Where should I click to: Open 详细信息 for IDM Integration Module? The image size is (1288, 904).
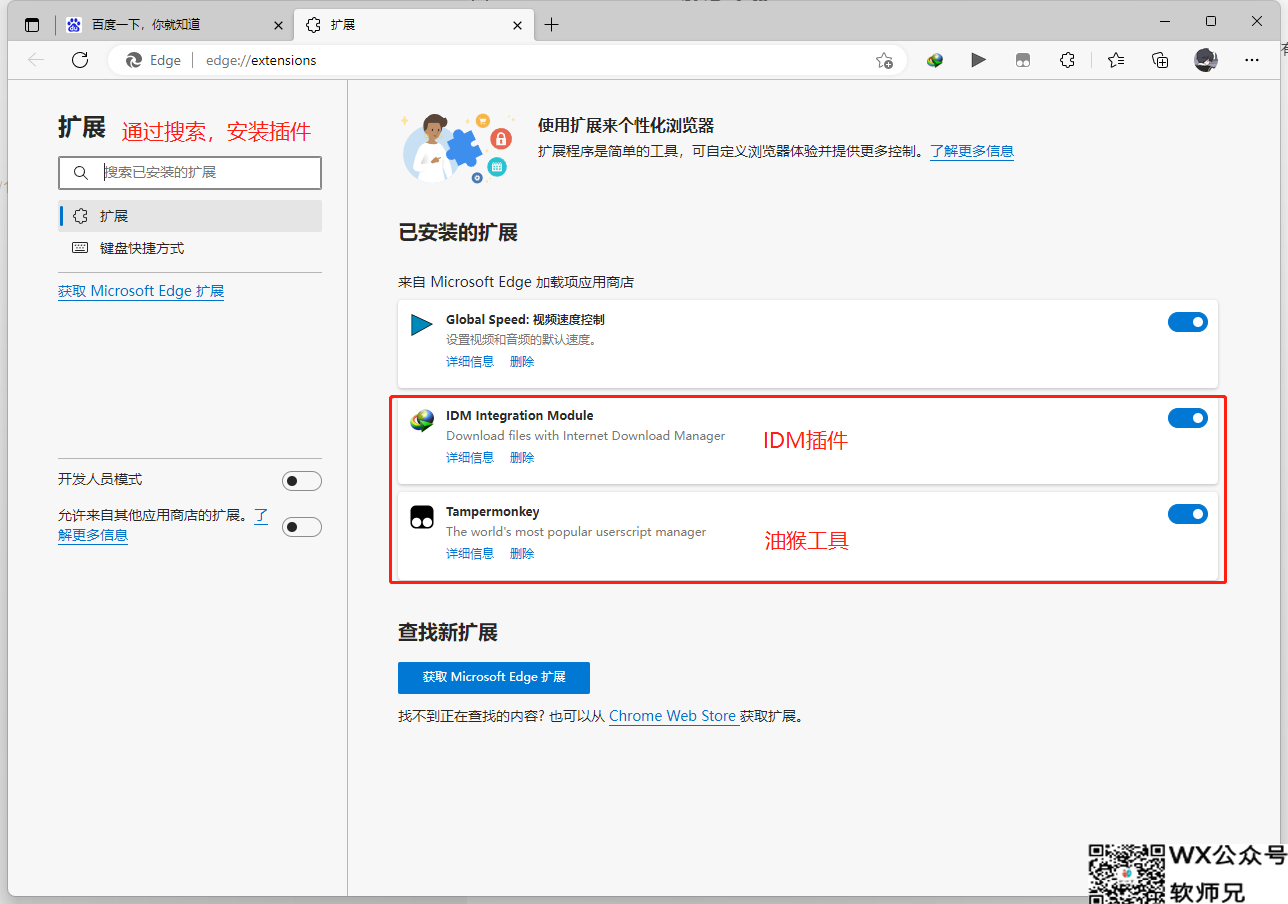click(x=470, y=458)
